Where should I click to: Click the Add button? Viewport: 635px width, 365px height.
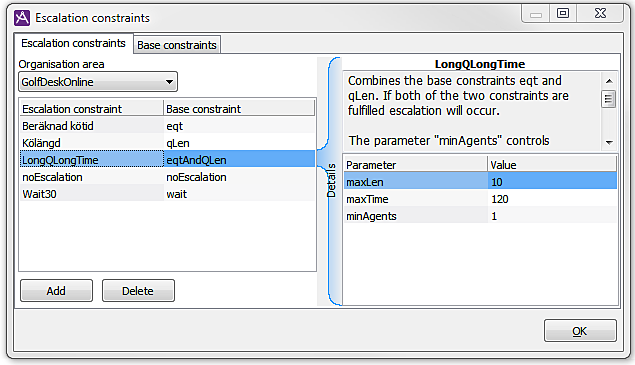[56, 291]
